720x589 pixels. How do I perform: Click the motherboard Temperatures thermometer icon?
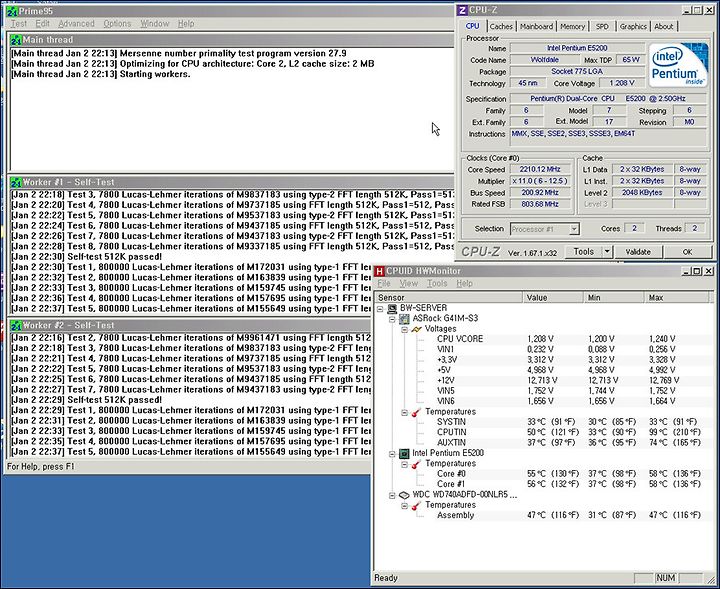pyautogui.click(x=416, y=412)
